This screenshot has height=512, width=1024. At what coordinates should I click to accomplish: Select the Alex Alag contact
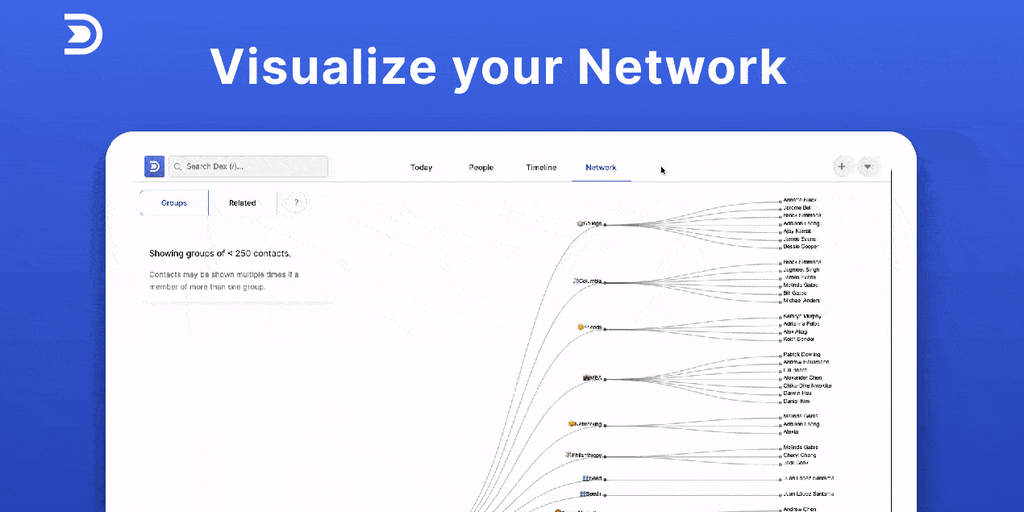(x=795, y=332)
